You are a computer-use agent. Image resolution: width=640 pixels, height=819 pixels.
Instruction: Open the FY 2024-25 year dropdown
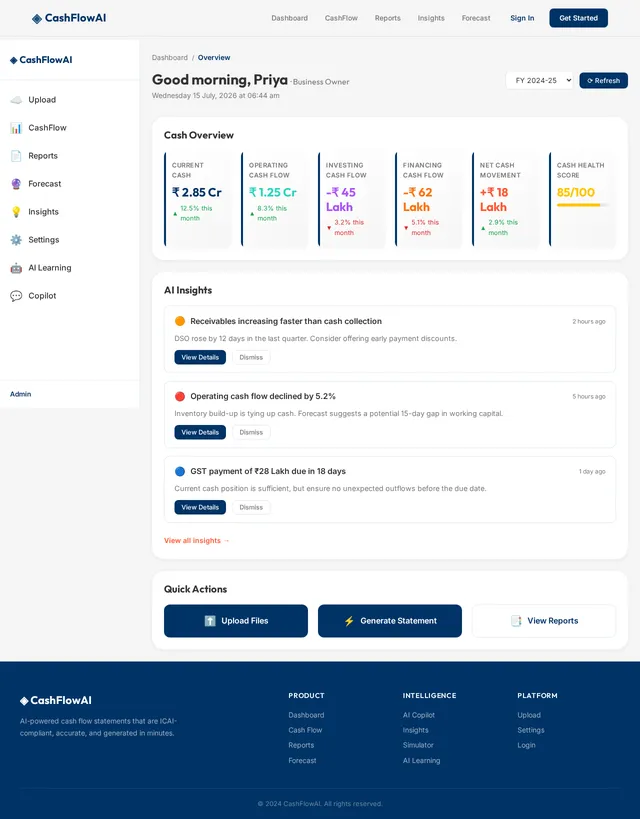click(539, 80)
